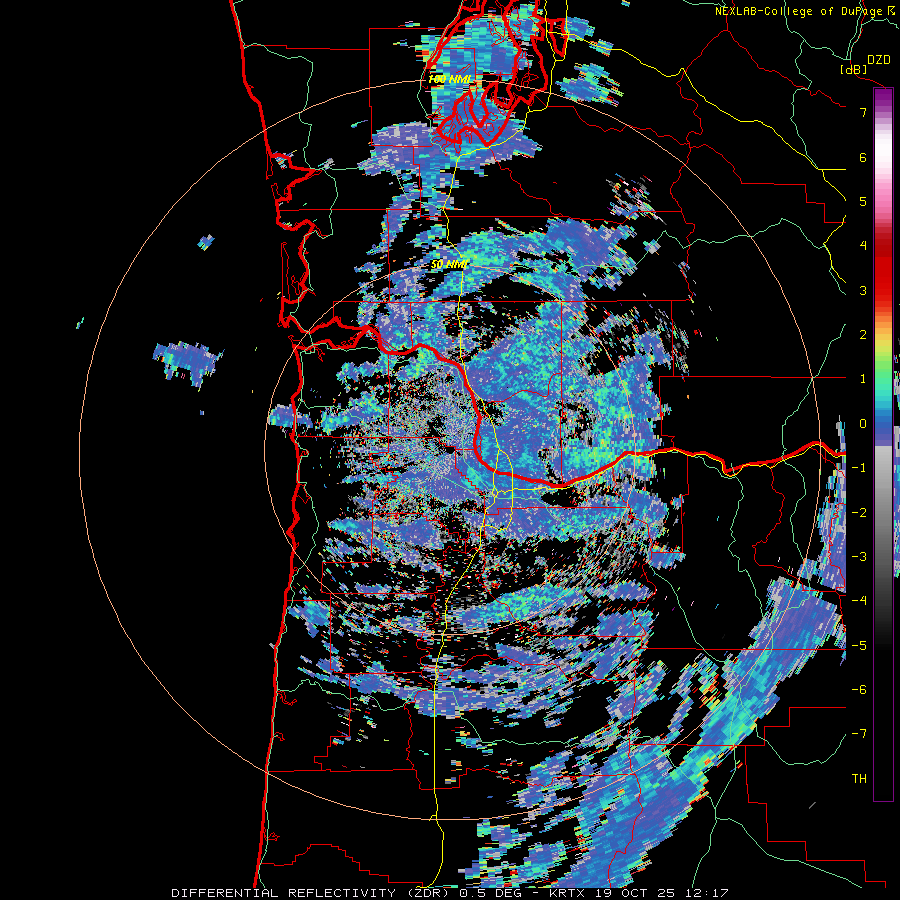
Task: Click the -2 value on color scale
Action: tap(859, 513)
